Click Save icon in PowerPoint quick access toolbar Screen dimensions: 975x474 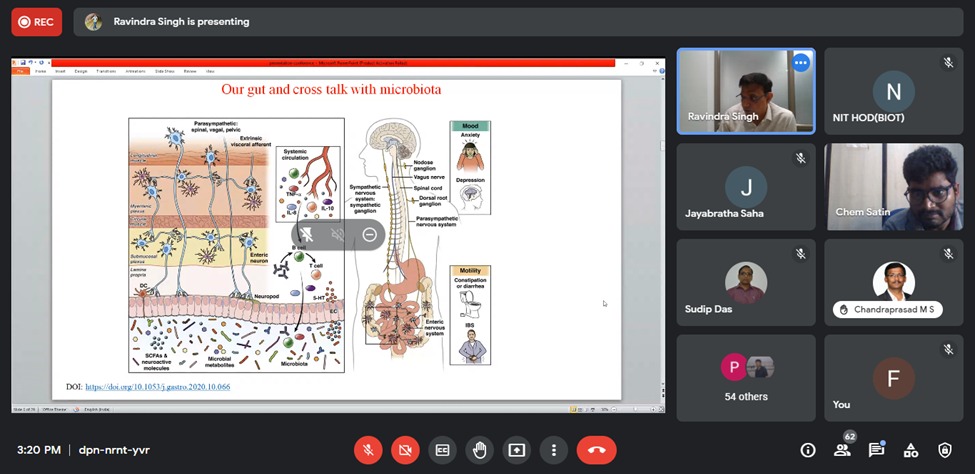23,63
